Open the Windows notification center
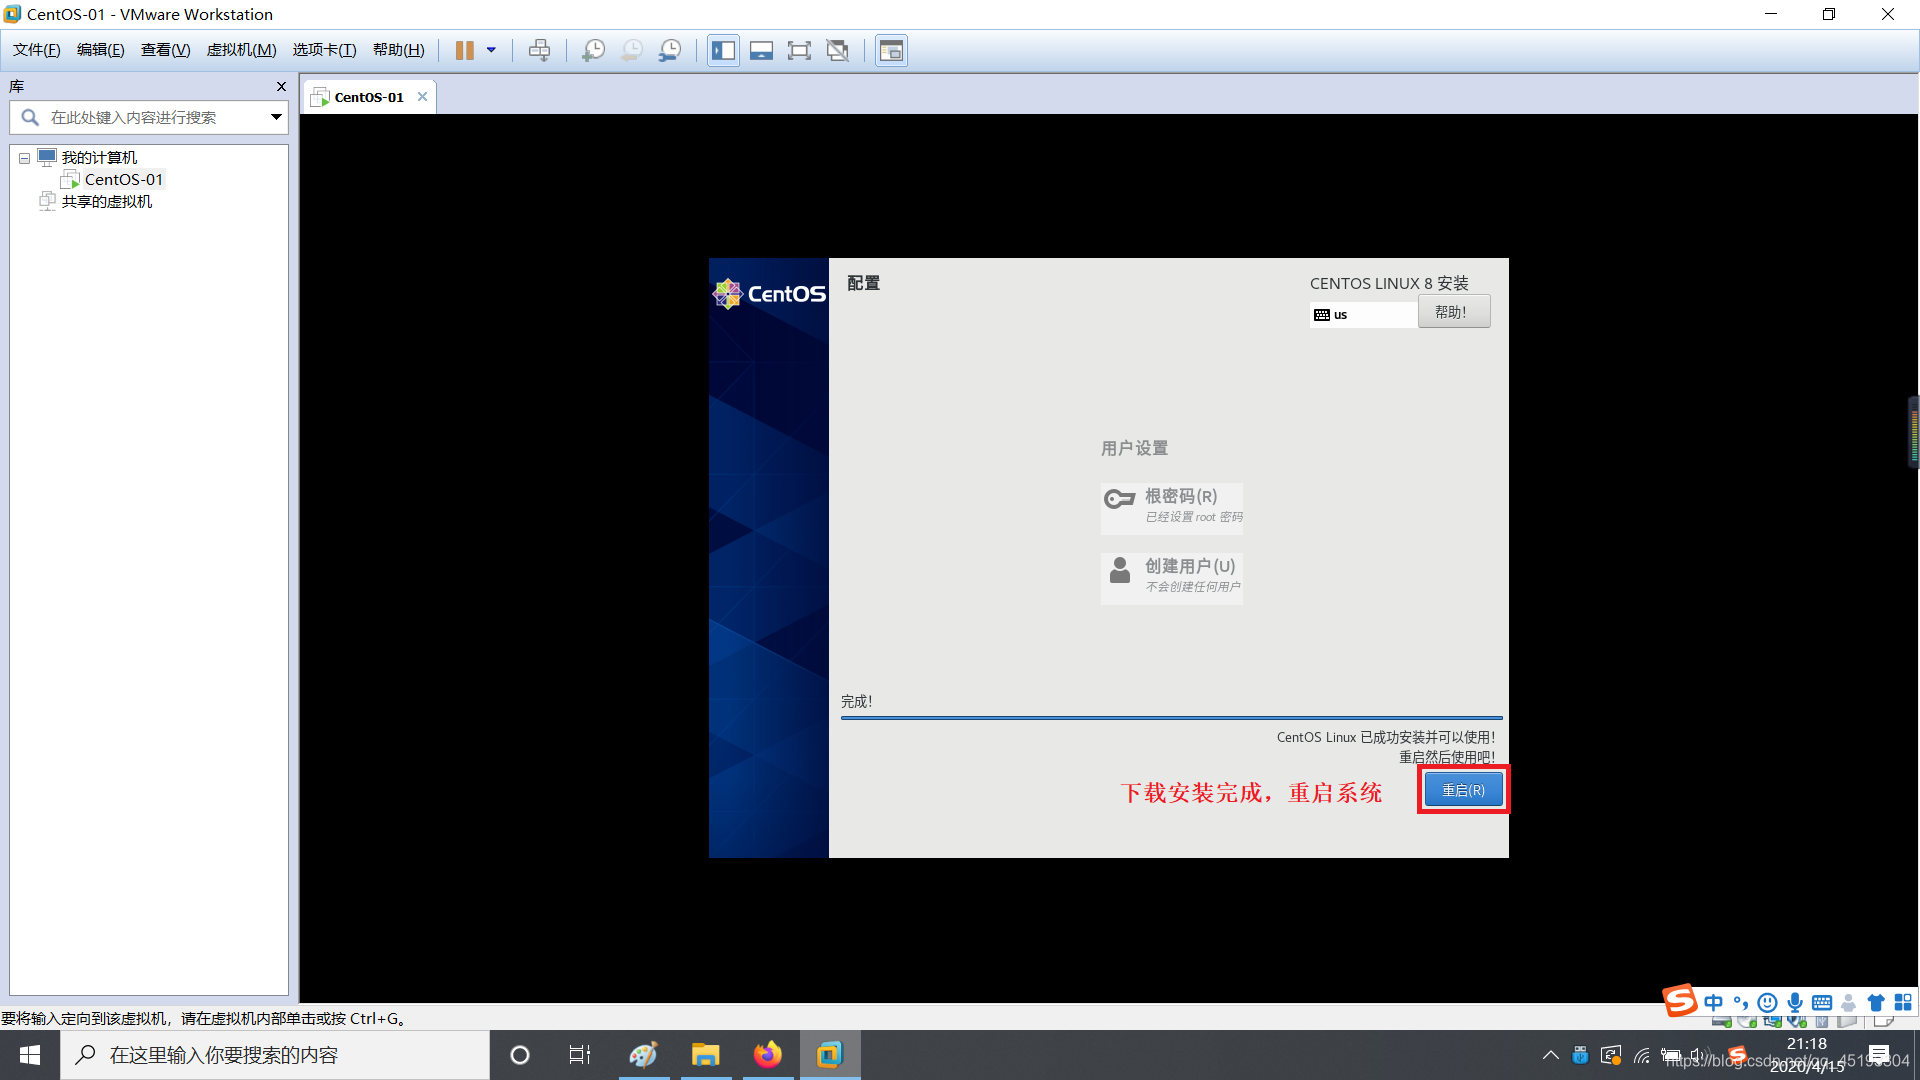1920x1080 pixels. click(x=1879, y=1055)
